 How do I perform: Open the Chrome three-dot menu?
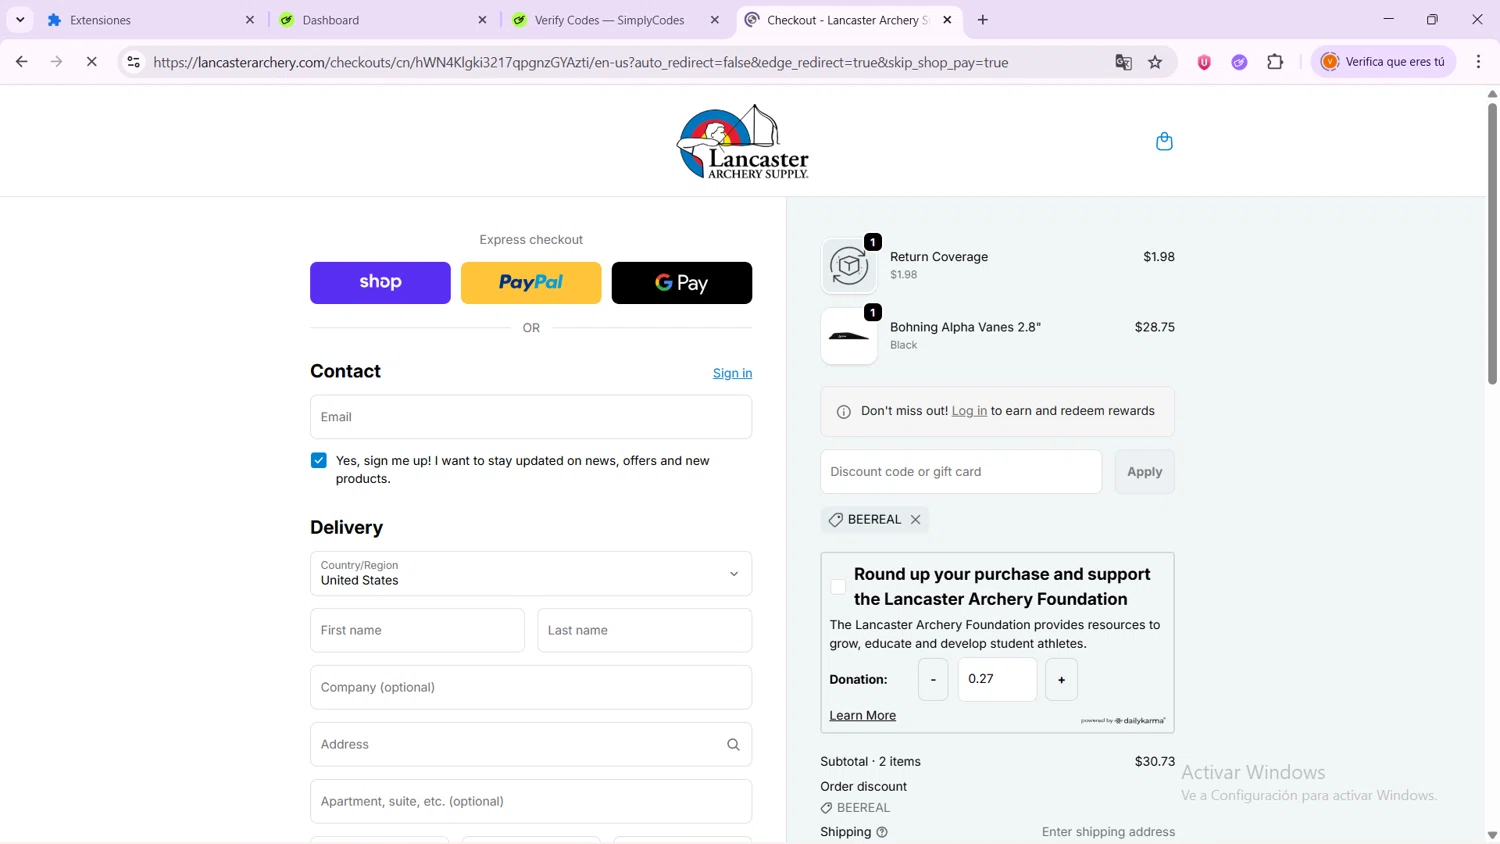click(1478, 62)
